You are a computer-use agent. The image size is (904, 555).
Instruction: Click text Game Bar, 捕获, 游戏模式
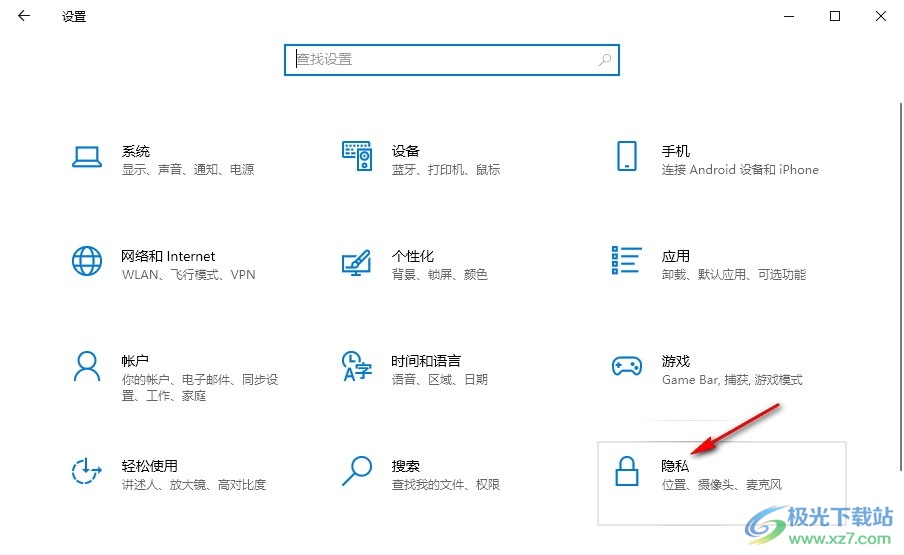click(x=732, y=379)
